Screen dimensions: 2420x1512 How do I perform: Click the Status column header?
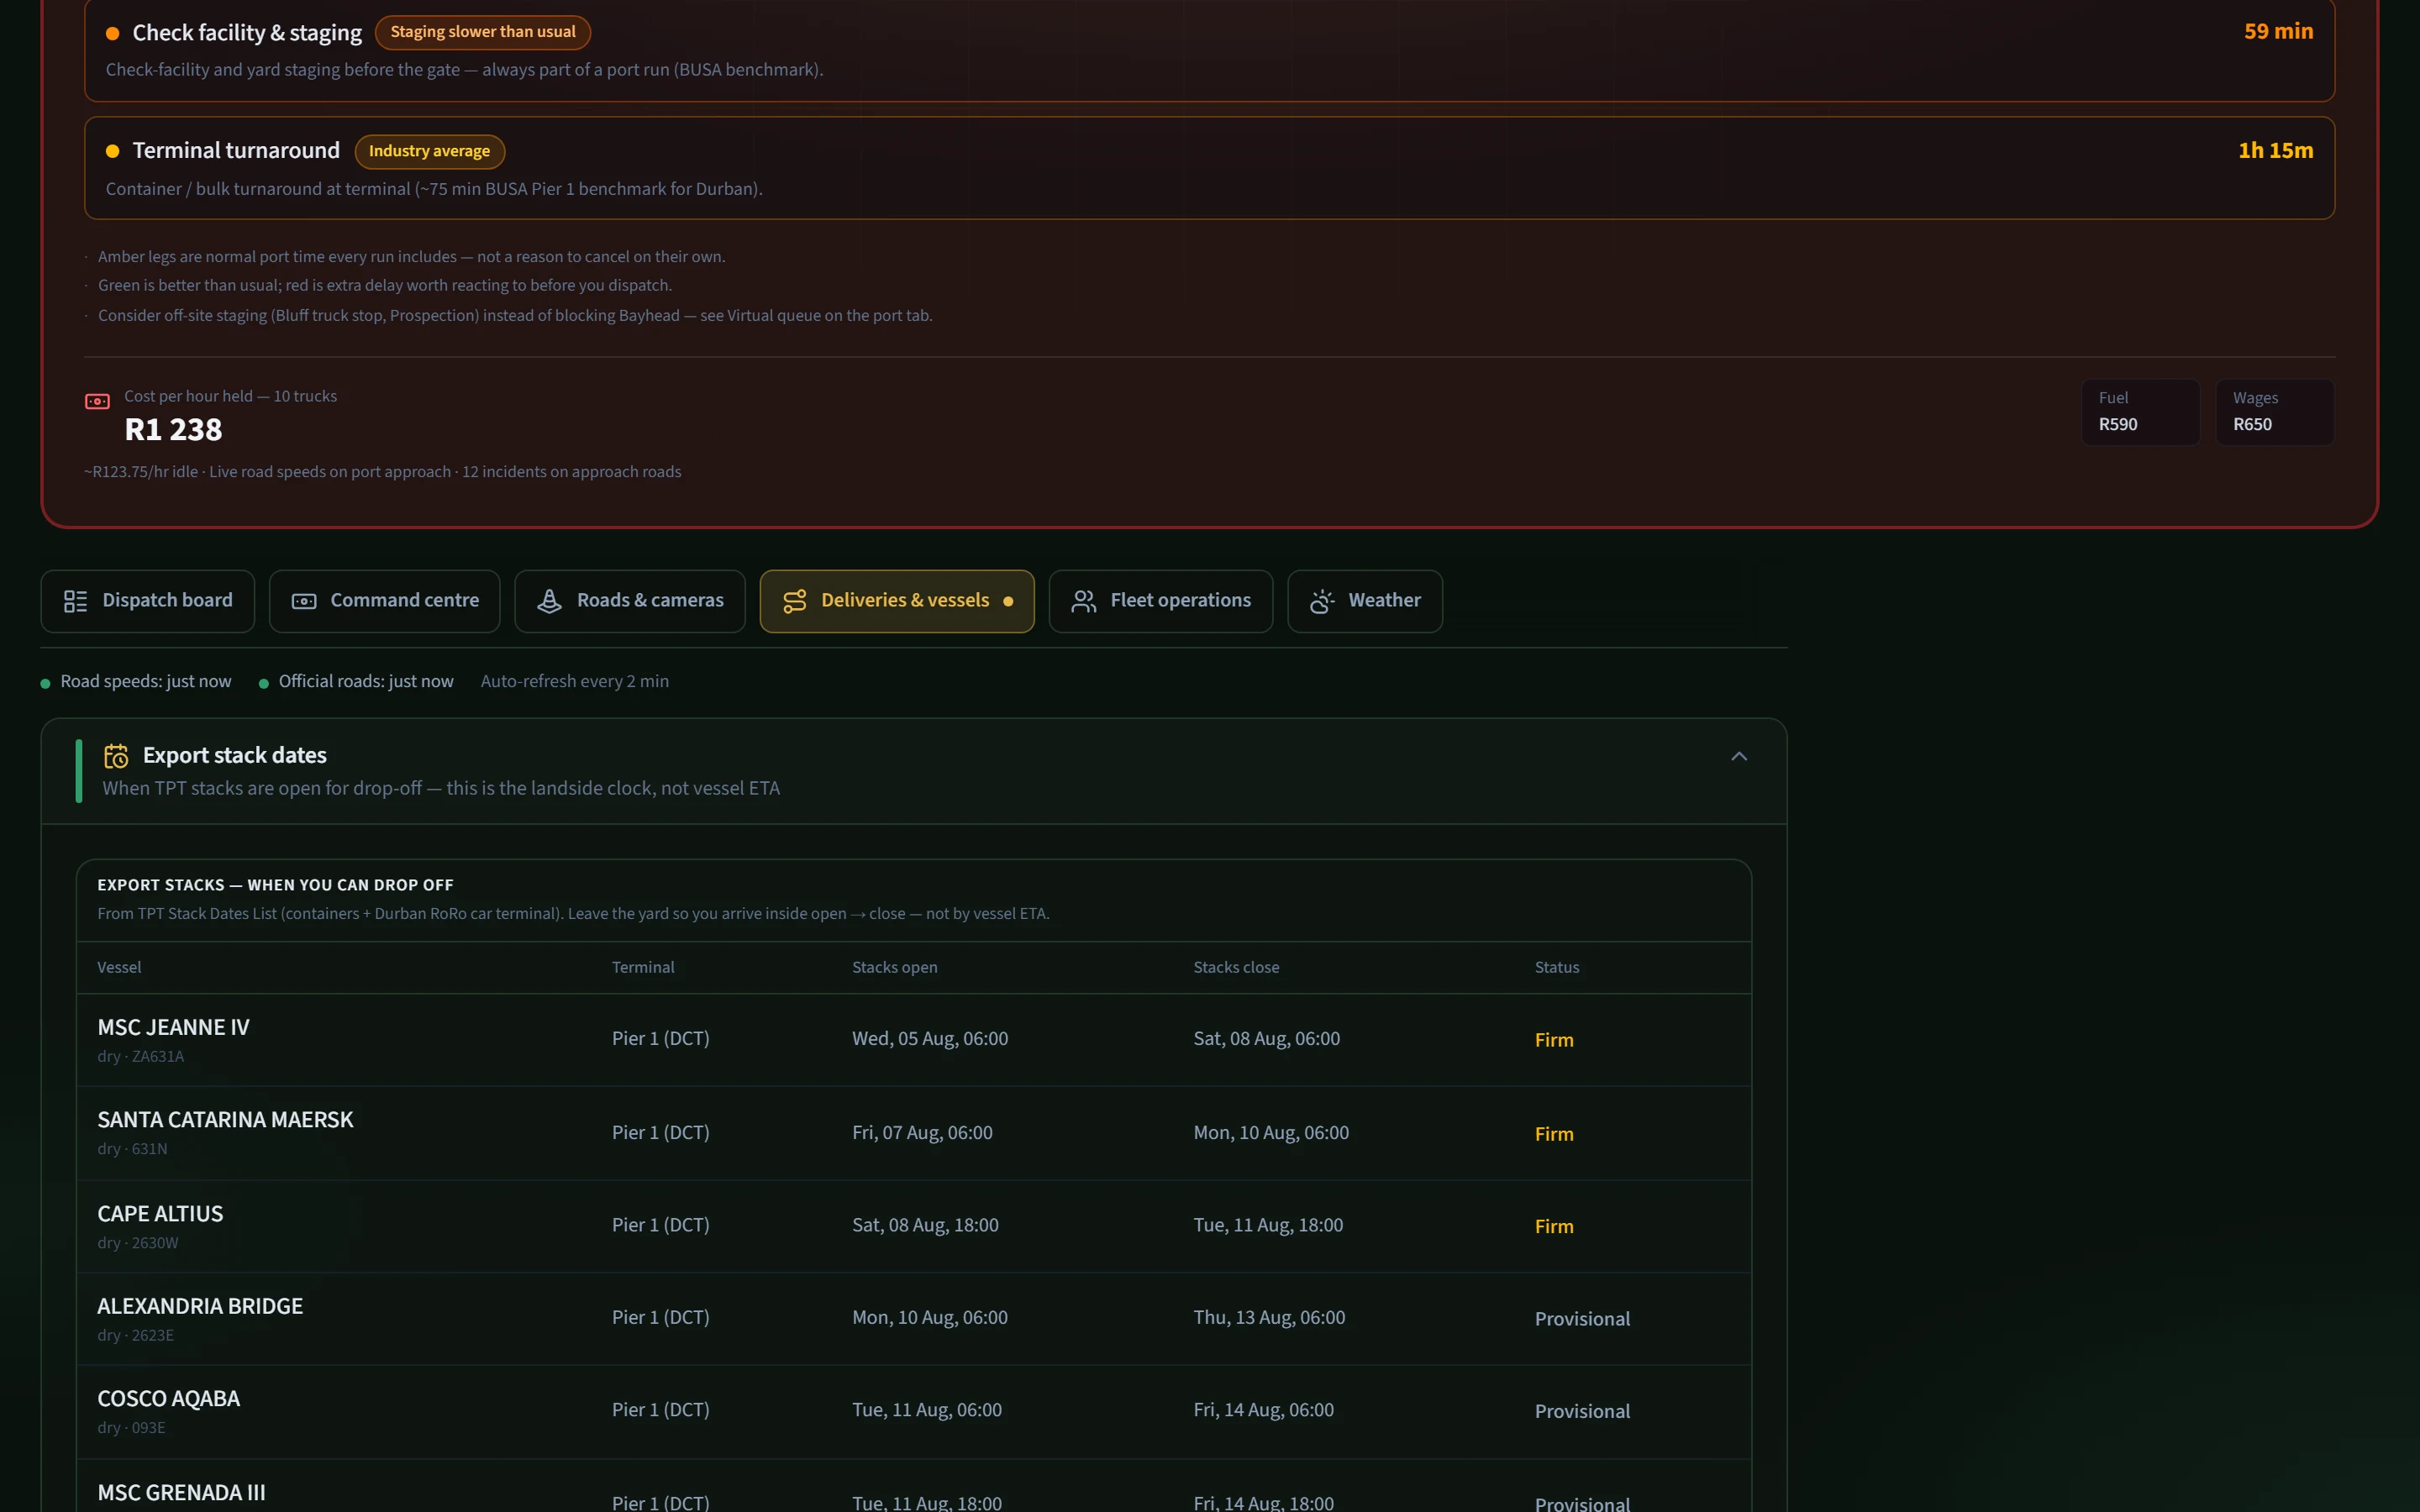coord(1557,968)
